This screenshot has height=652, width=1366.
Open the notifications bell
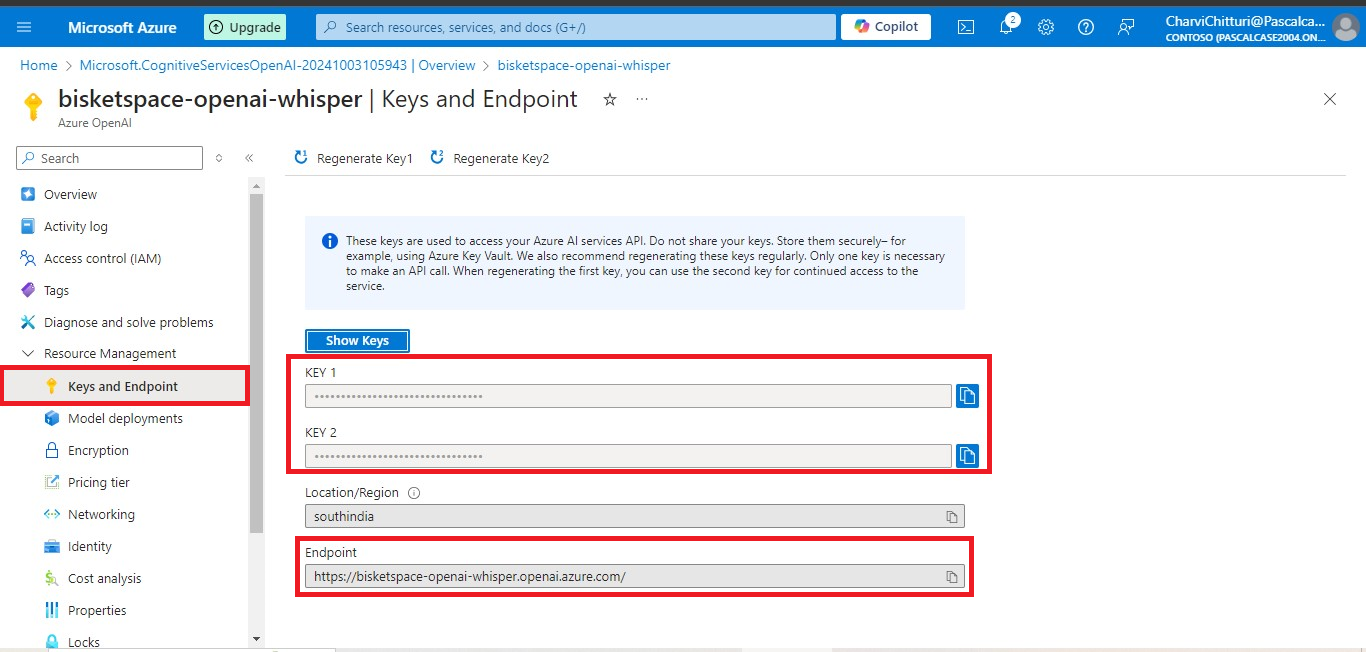coord(1006,27)
